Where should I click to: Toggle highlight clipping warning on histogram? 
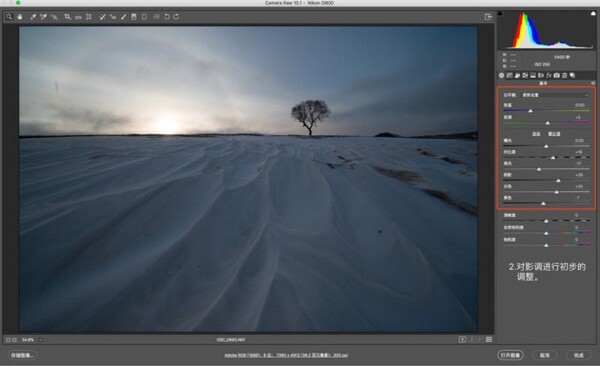coord(593,13)
